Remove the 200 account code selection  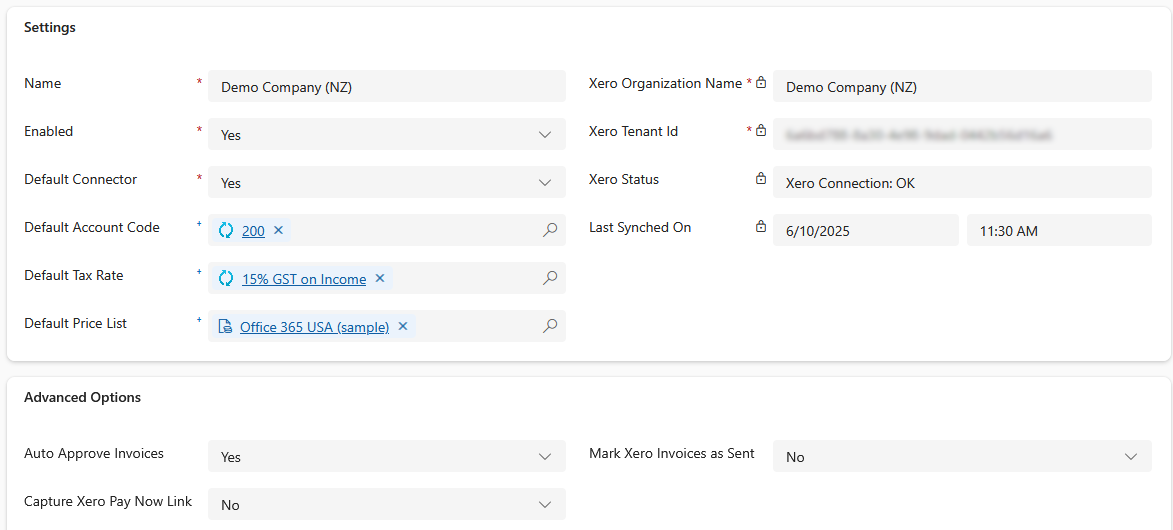pyautogui.click(x=279, y=231)
